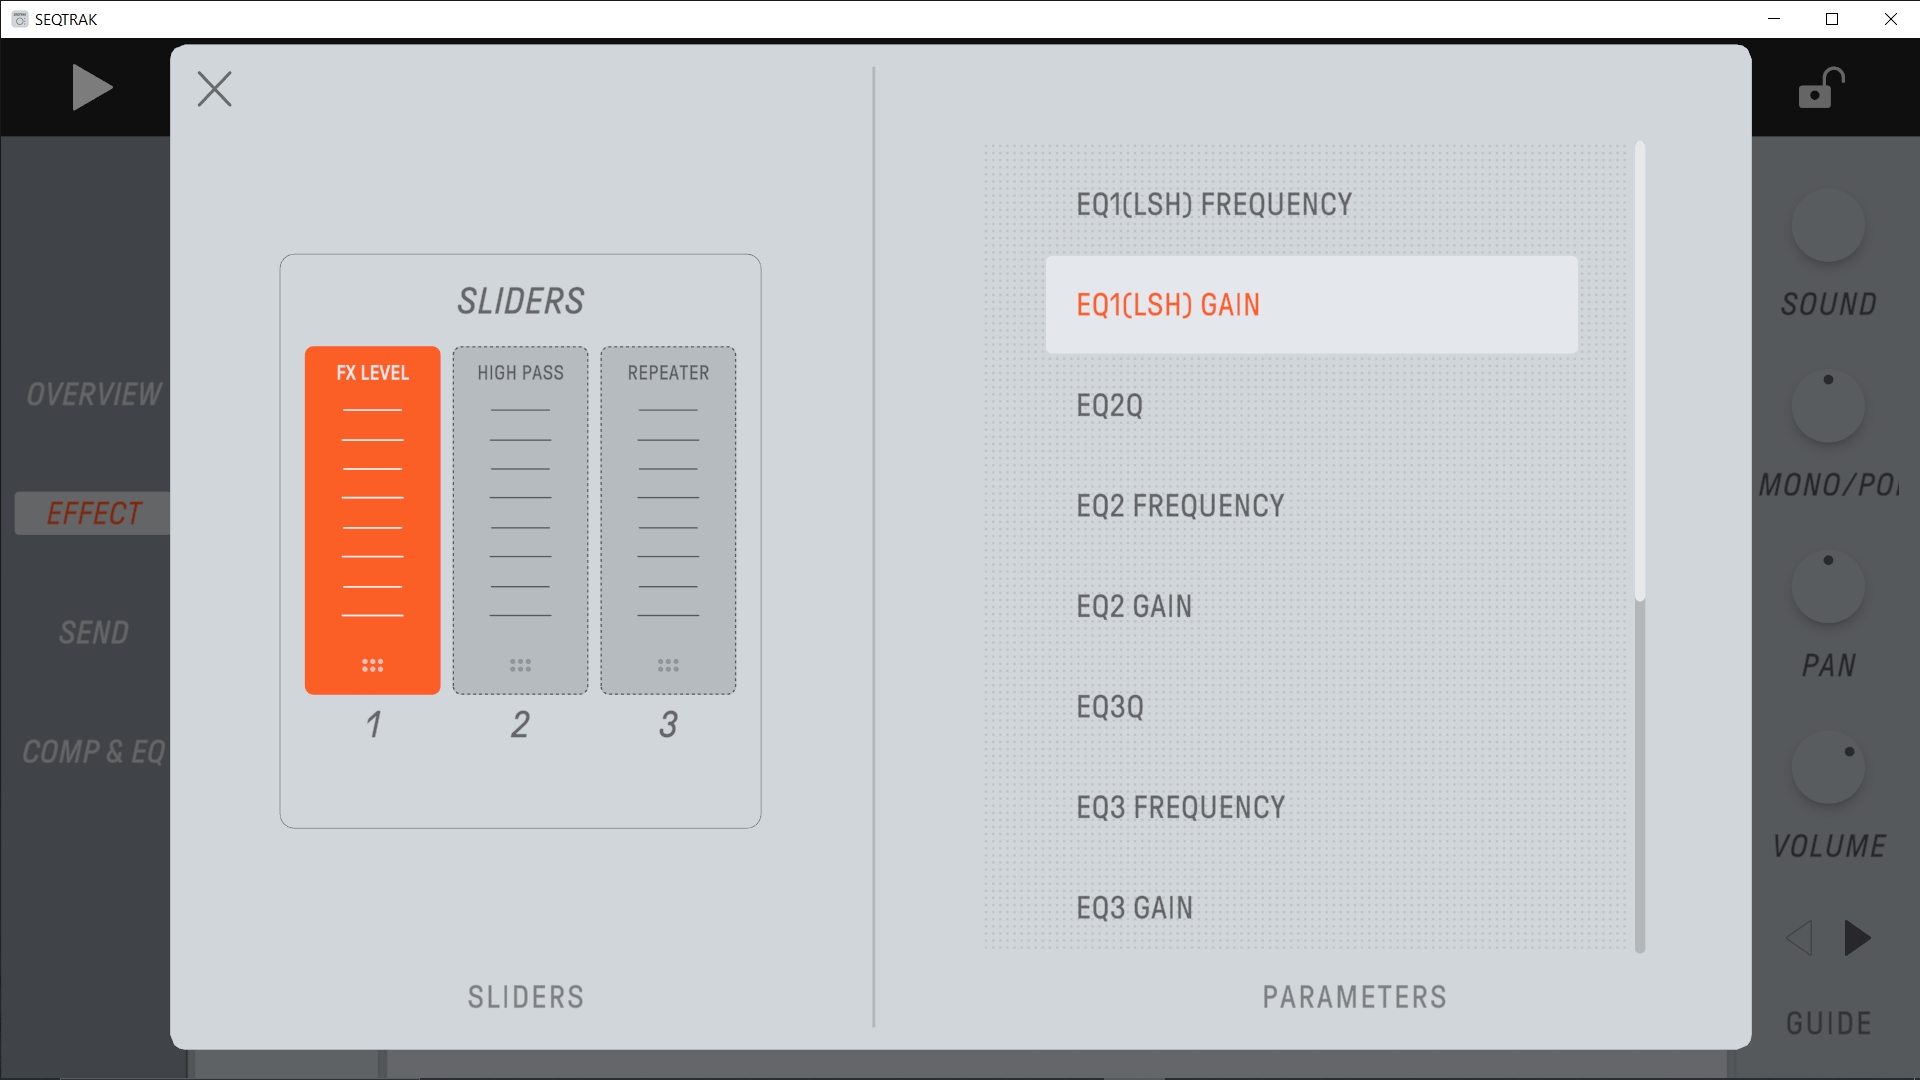Click the SOUND knob icon

tap(1827, 226)
